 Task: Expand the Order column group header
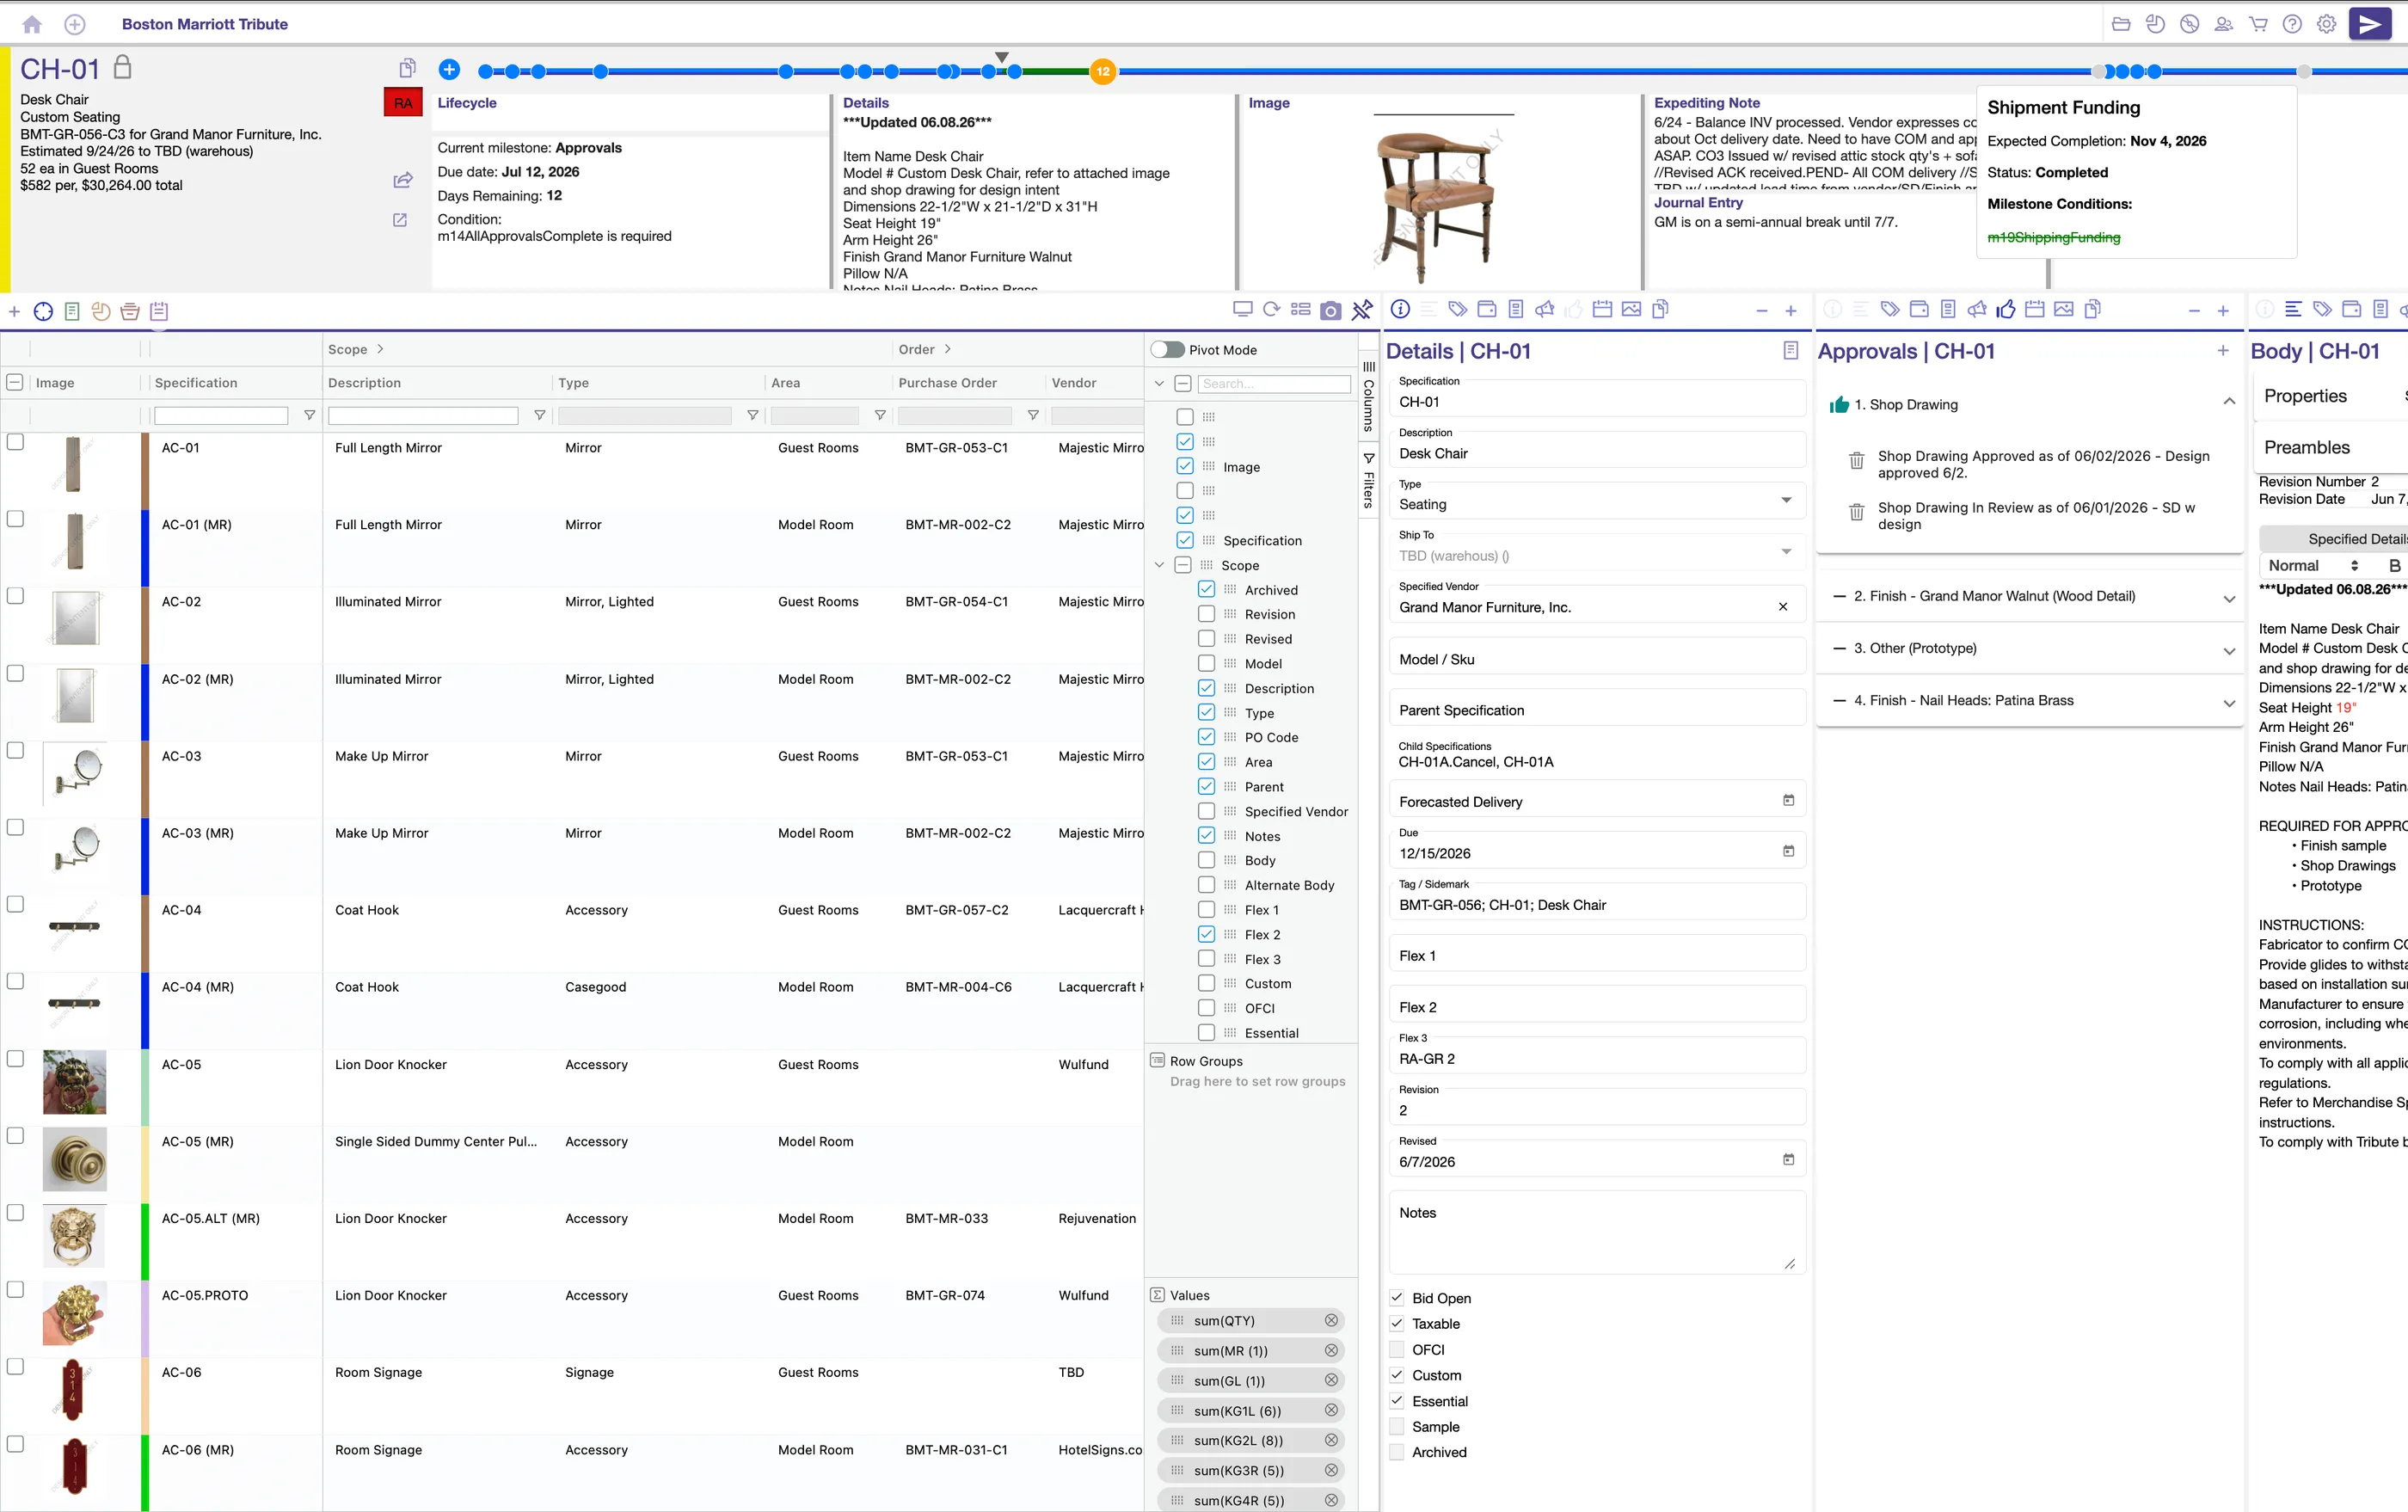[948, 349]
